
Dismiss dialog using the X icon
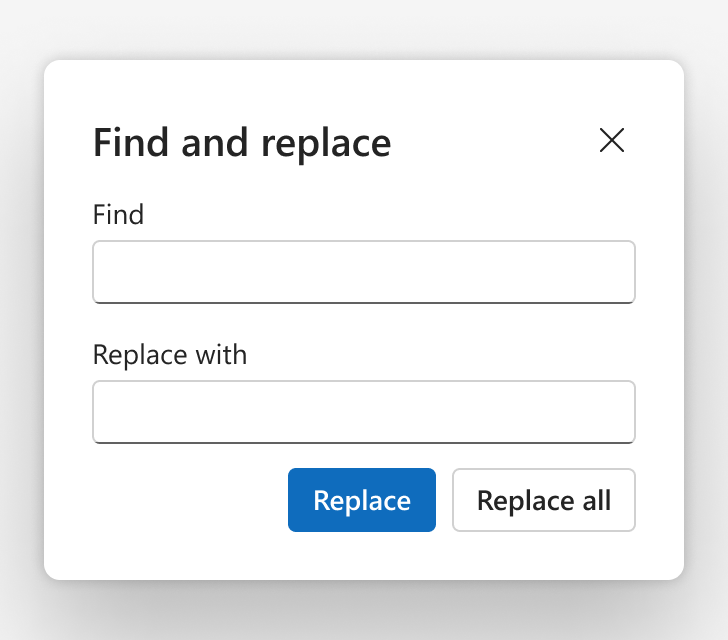point(611,140)
